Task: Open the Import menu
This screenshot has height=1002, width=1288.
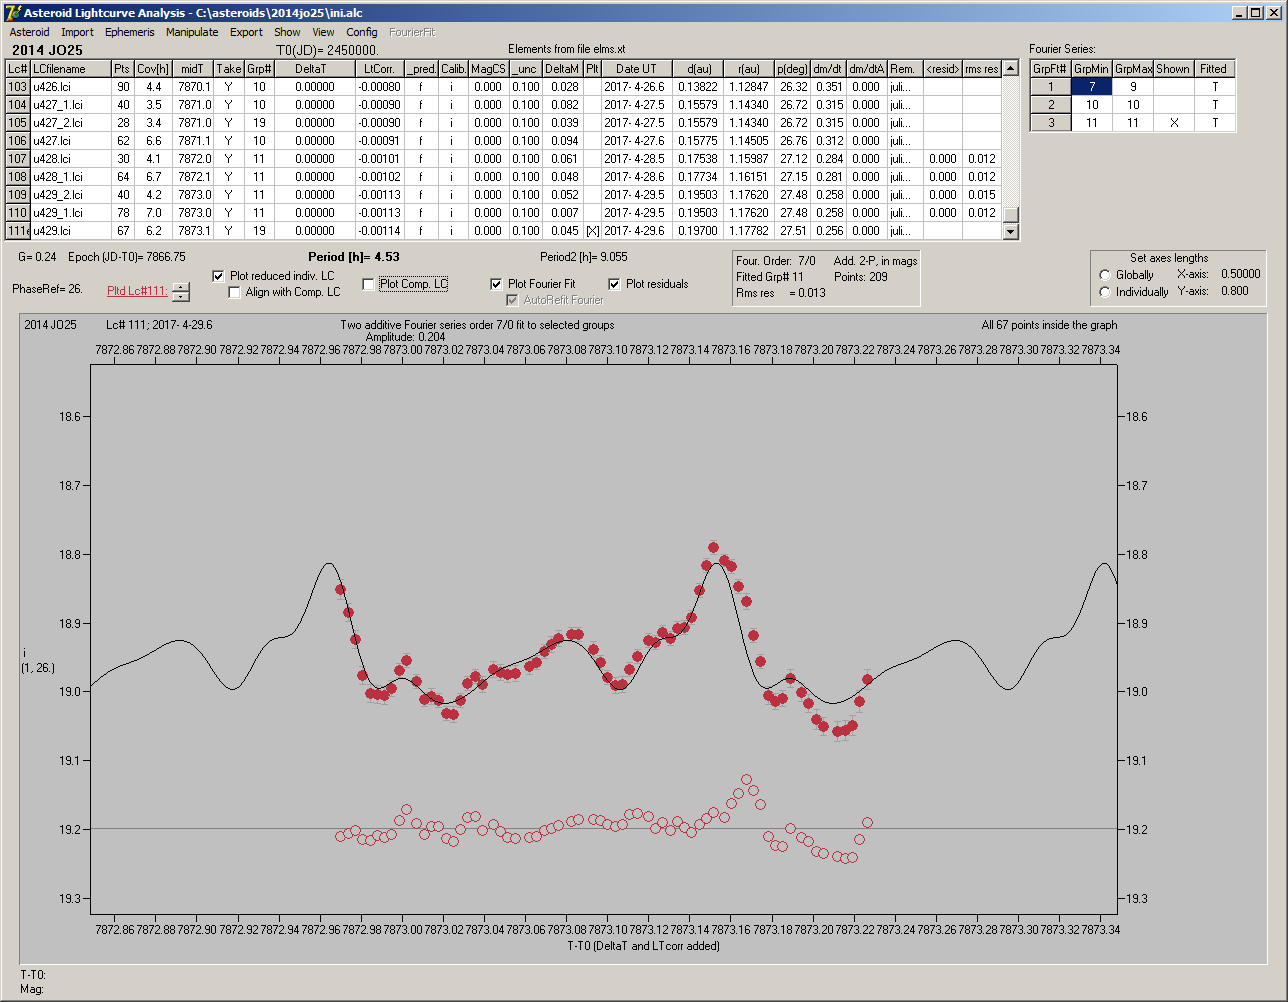Action: [x=77, y=32]
